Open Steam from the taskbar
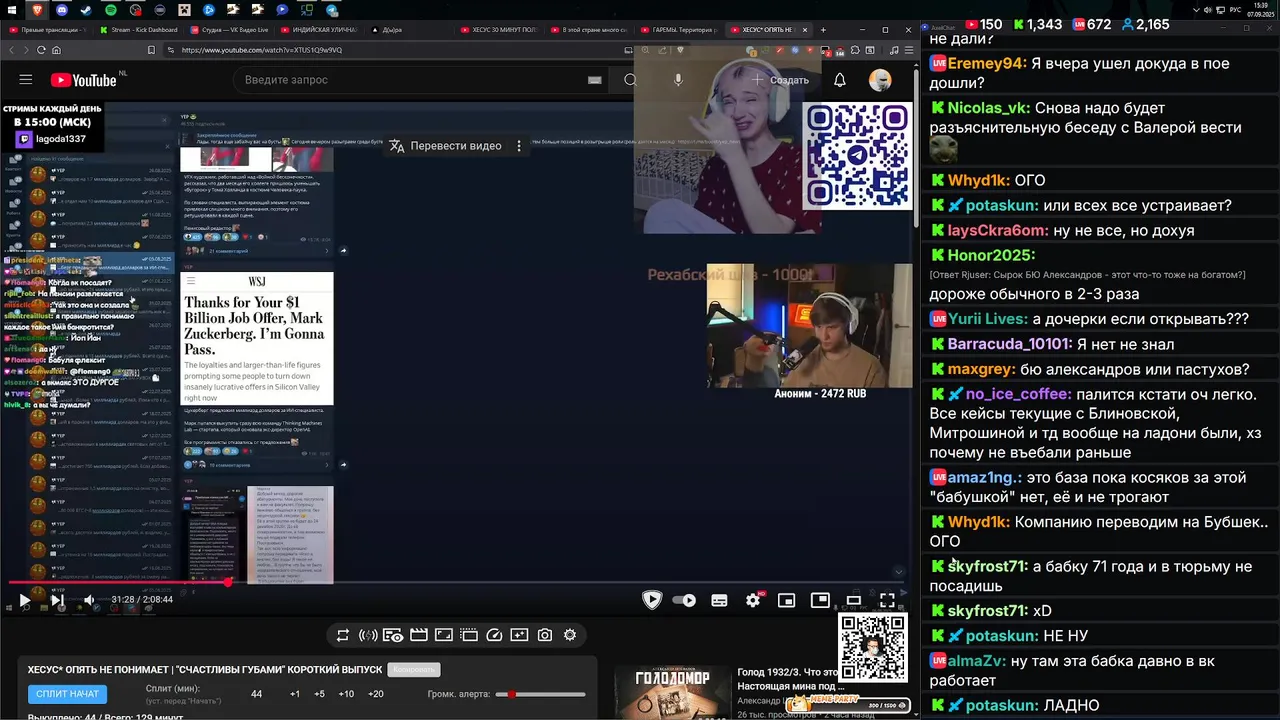The height and width of the screenshot is (720, 1280). pyautogui.click(x=86, y=10)
